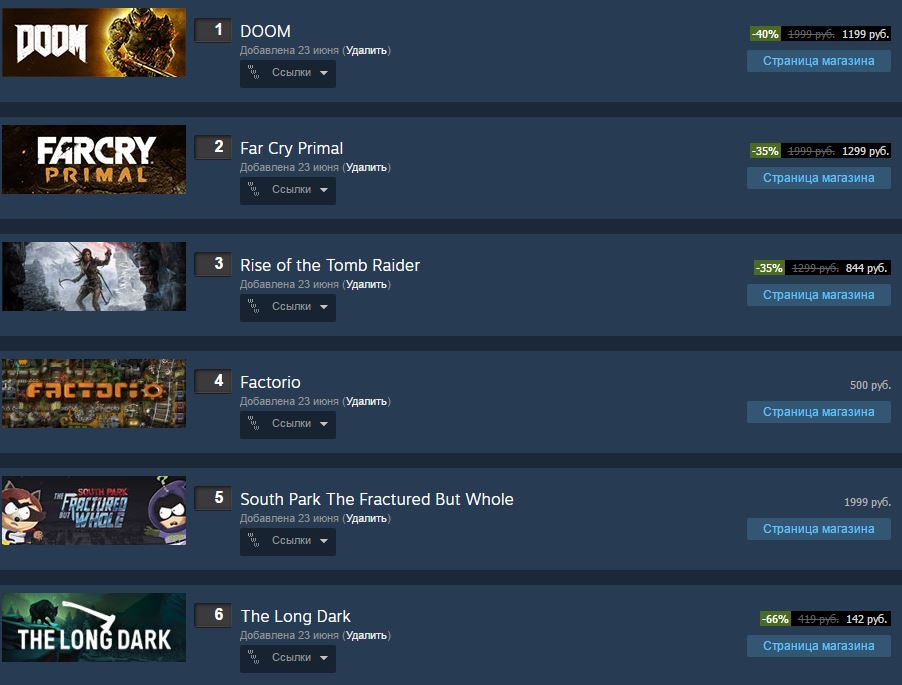Click the South Park The Fractured But Whole title
The height and width of the screenshot is (685, 902).
click(377, 499)
